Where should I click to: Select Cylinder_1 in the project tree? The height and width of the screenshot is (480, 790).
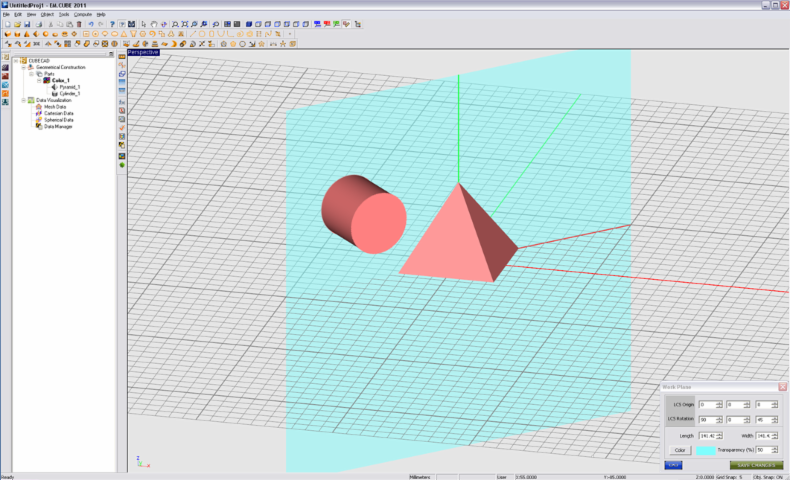69,93
